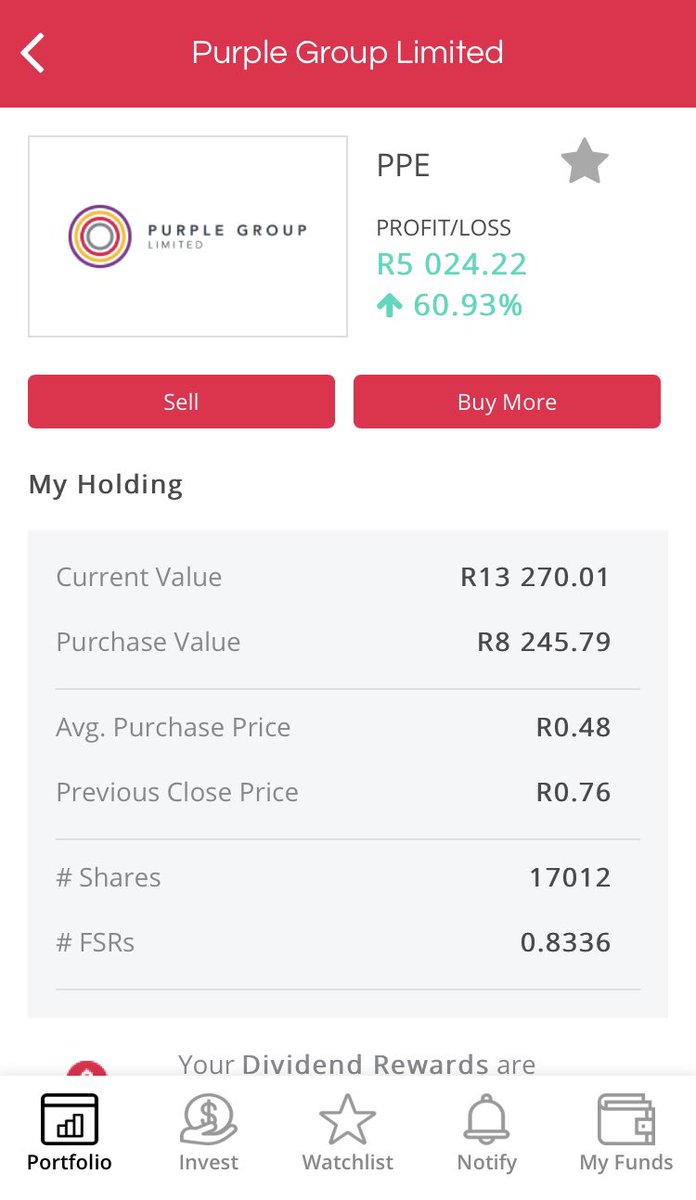Image resolution: width=696 pixels, height=1200 pixels.
Task: Tap the Previous Close Price row
Action: (x=347, y=792)
